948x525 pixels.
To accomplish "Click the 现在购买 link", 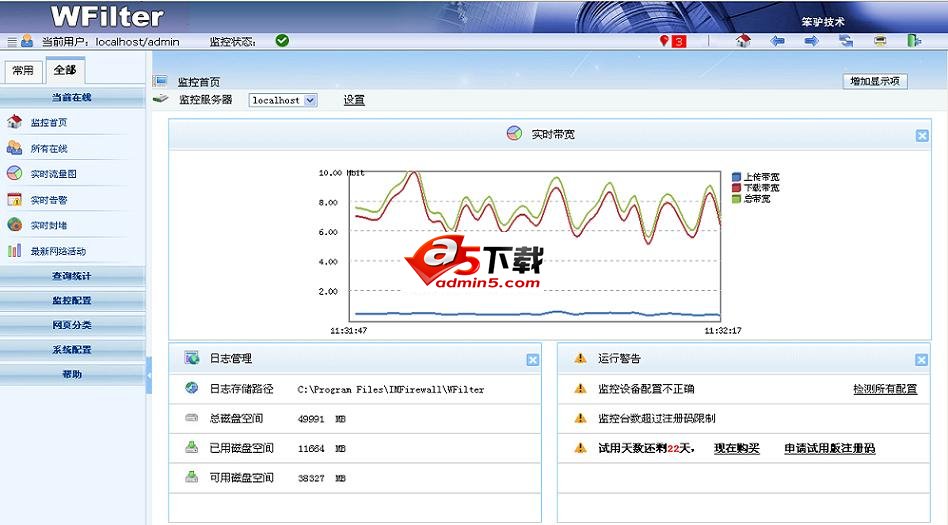I will 736,448.
